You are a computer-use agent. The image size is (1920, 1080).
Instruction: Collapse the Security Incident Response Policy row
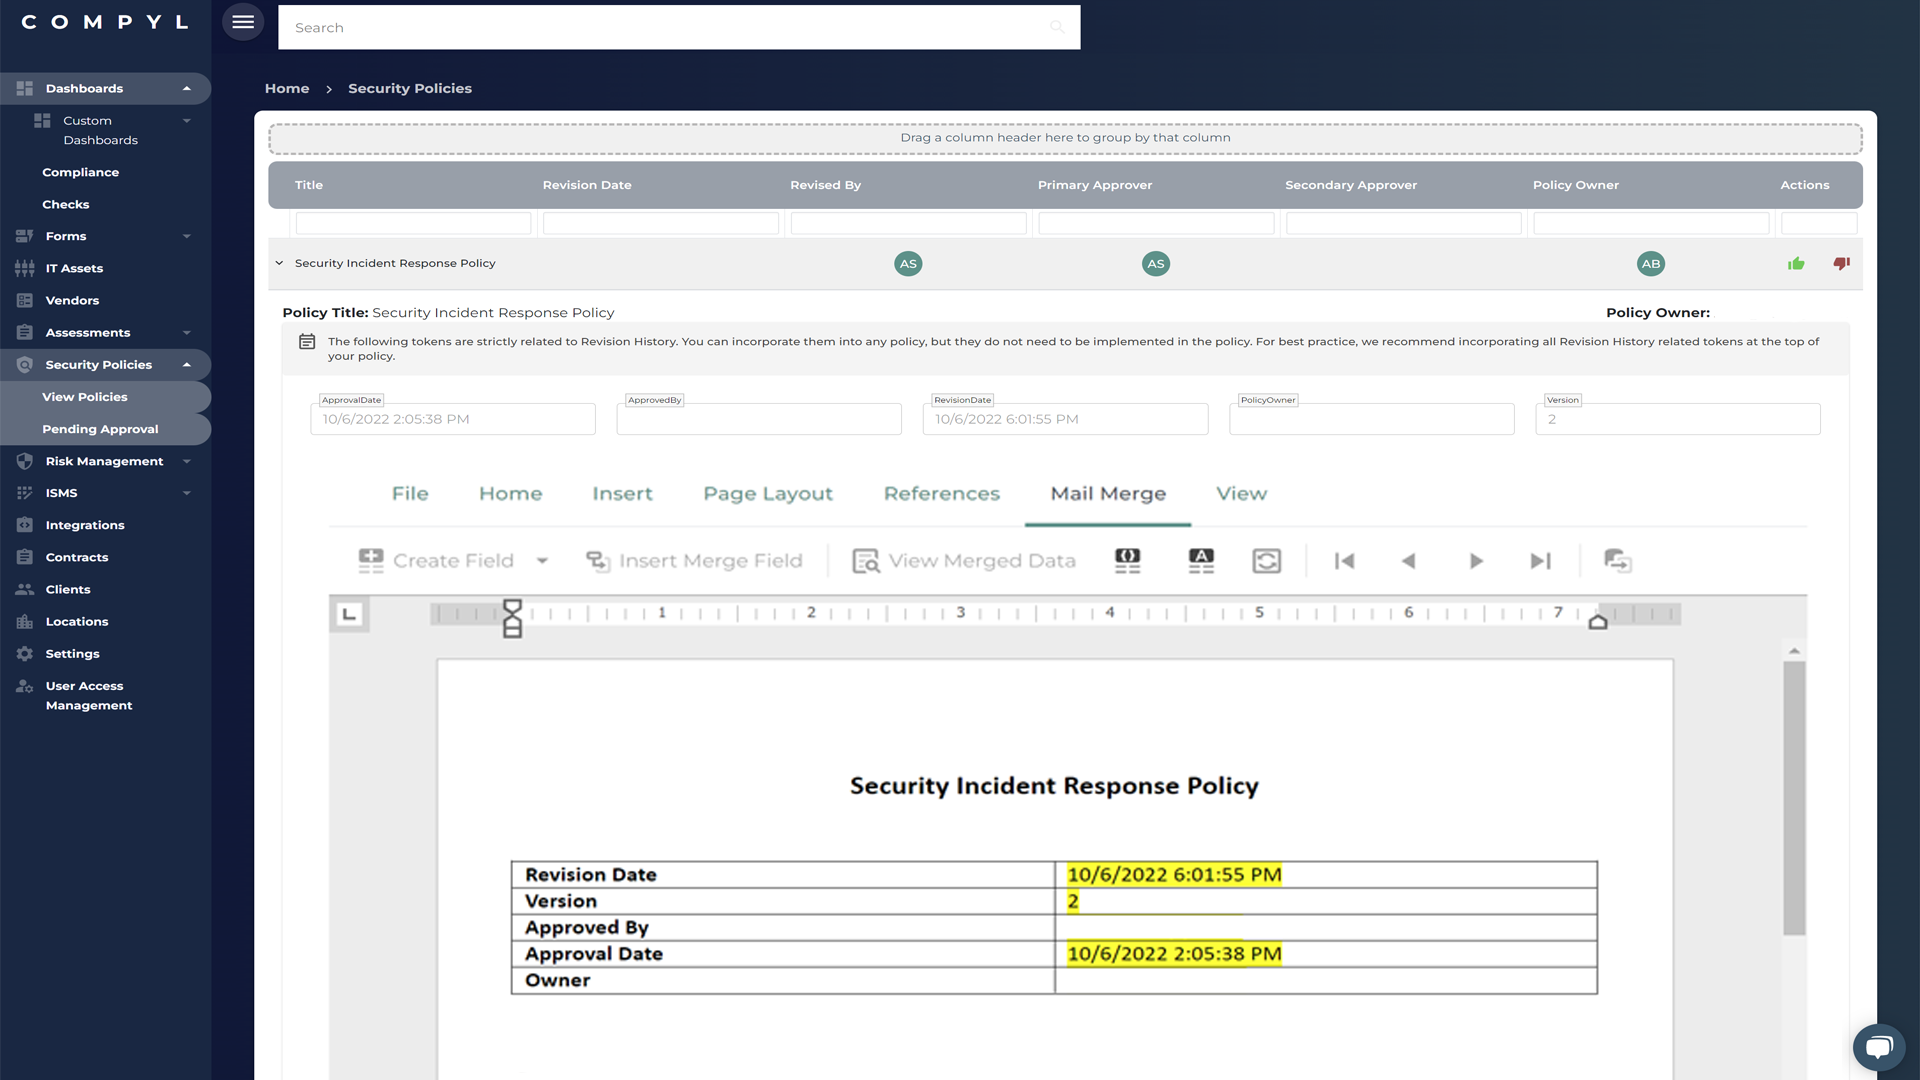pos(279,263)
